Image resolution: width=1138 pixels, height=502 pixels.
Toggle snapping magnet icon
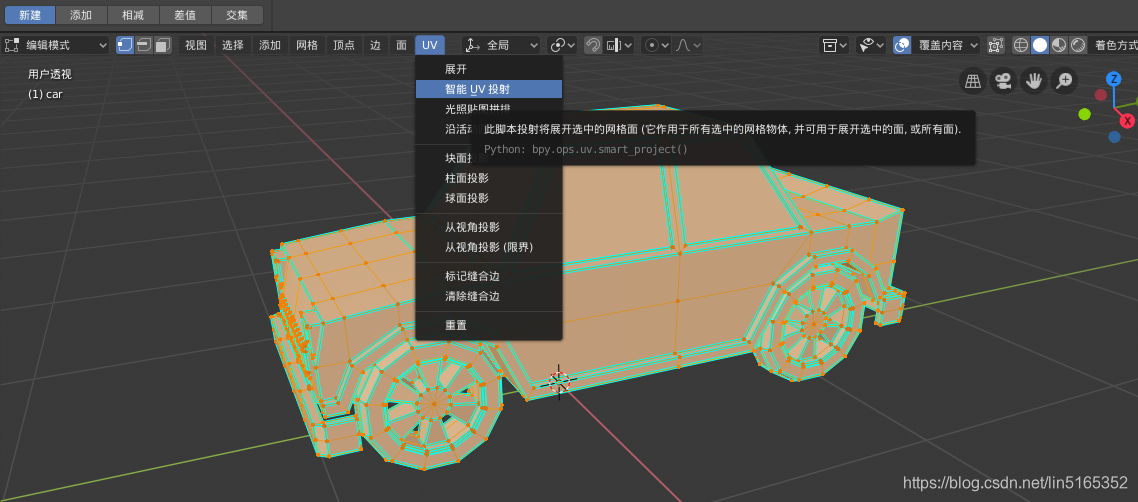click(593, 45)
